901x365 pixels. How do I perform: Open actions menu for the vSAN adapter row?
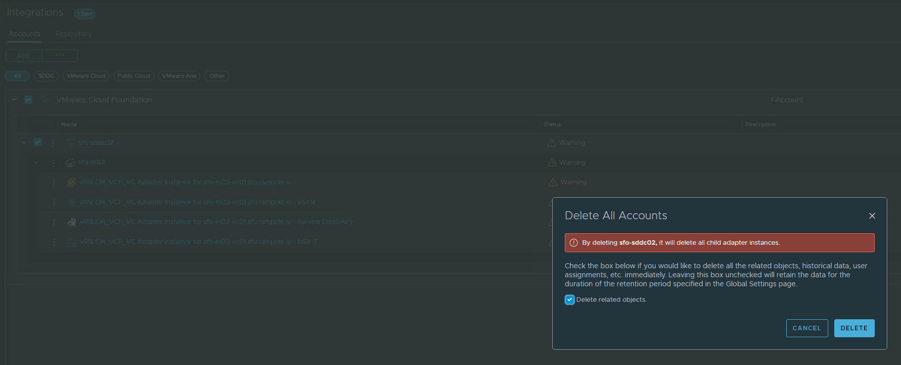(x=54, y=202)
